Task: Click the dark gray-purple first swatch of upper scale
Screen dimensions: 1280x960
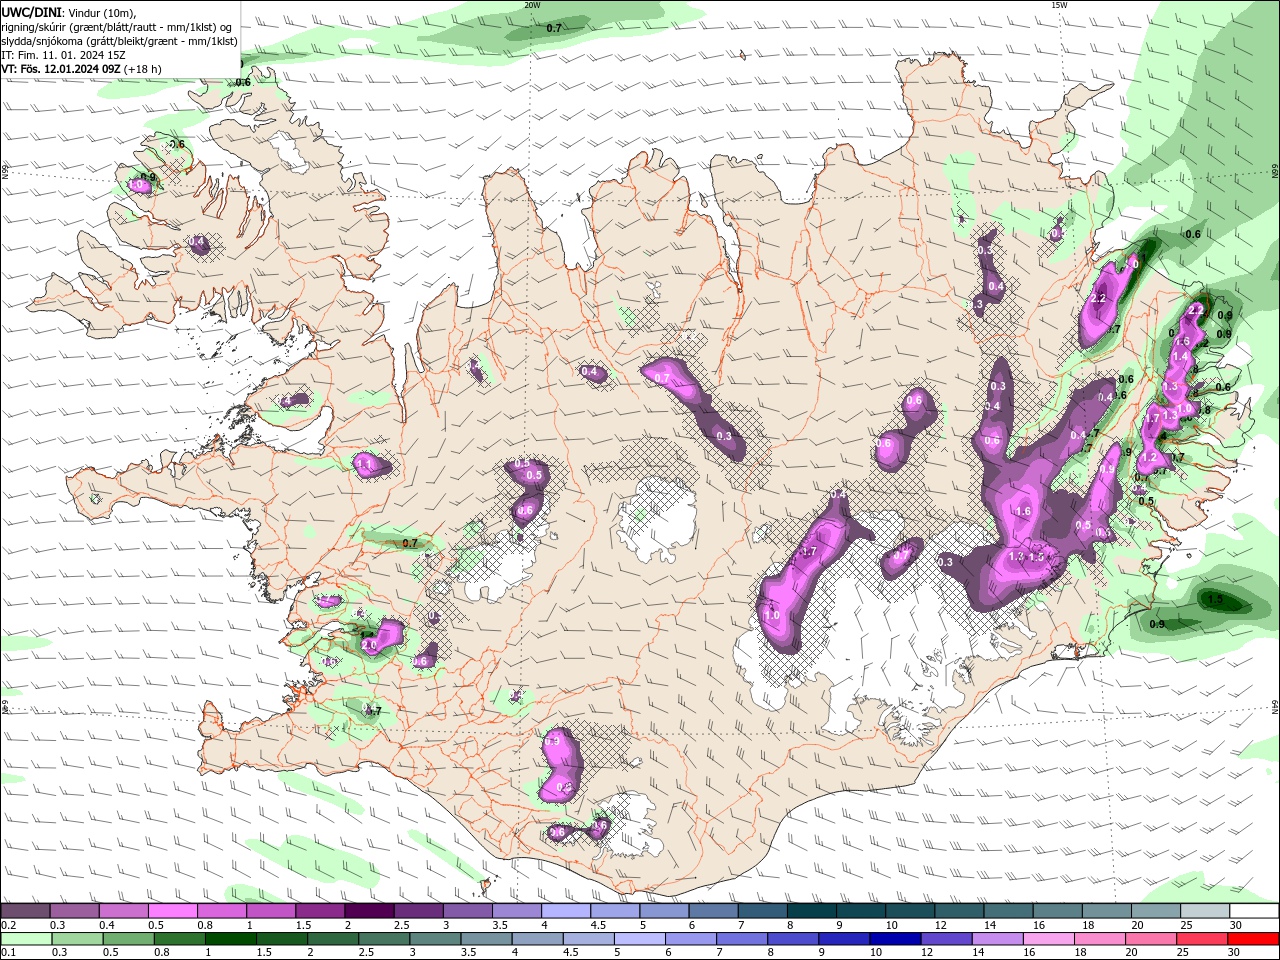Action: click(x=25, y=911)
